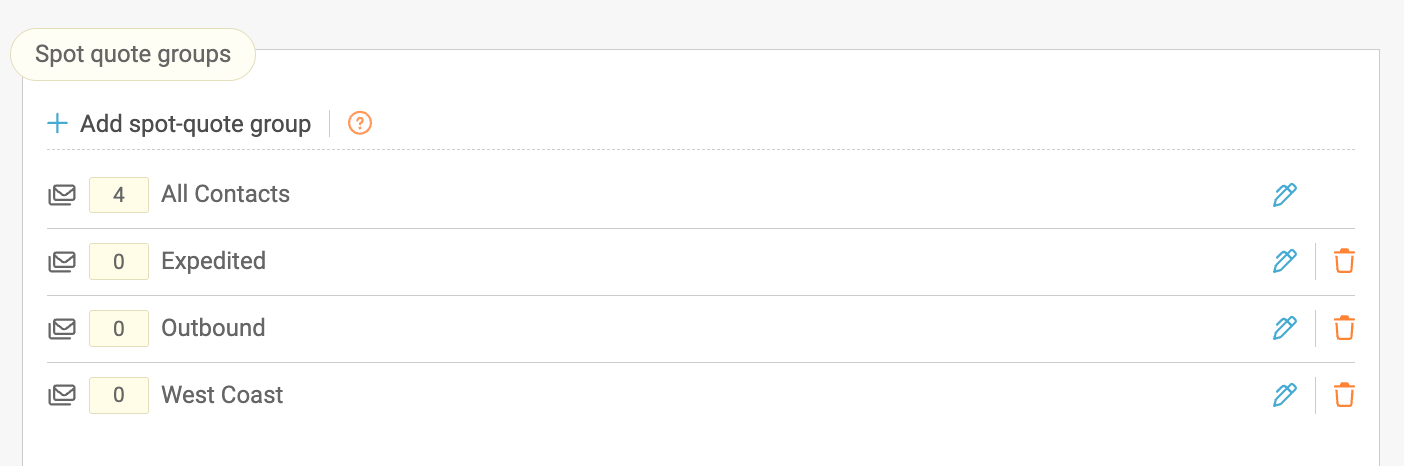The image size is (1404, 466).
Task: Click the 0 count badge for Expedited
Action: 119,262
